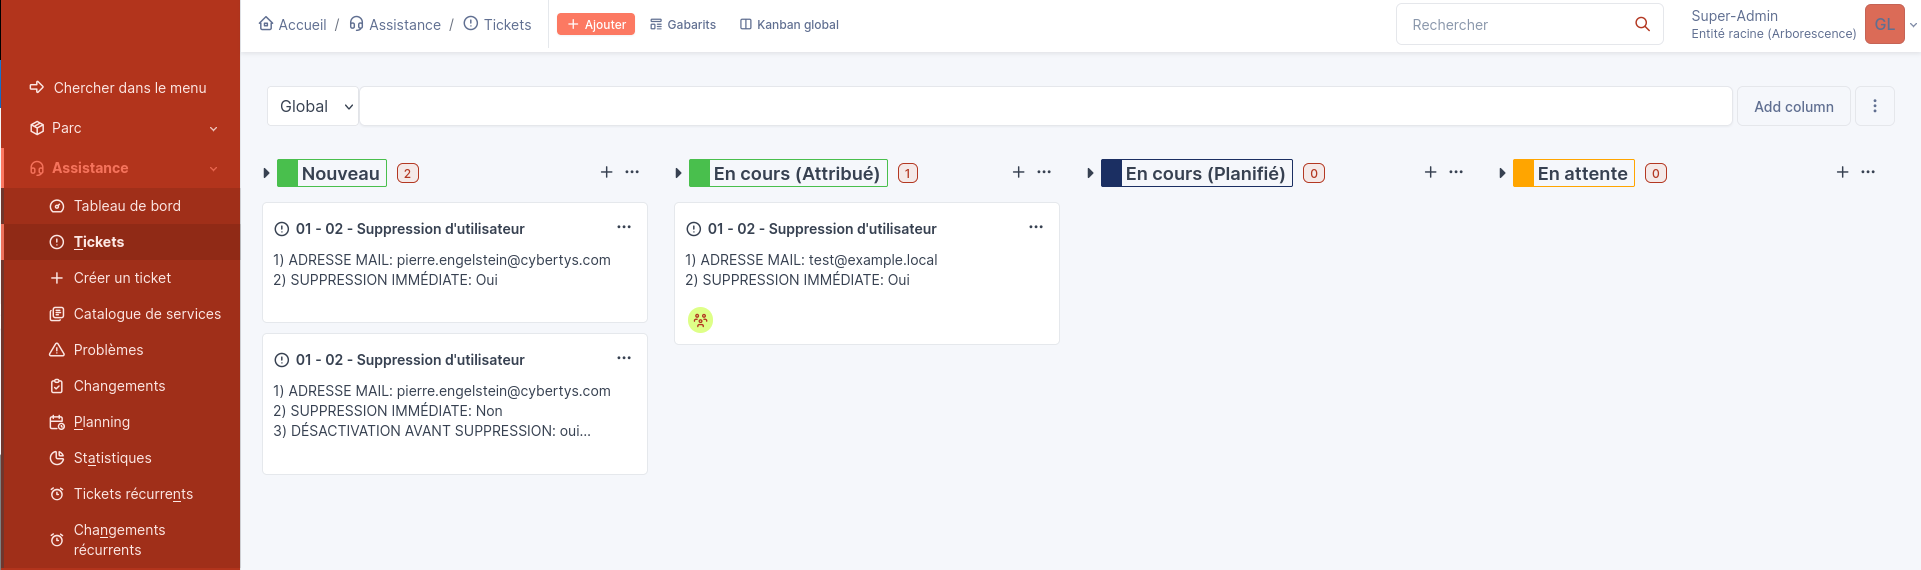Click the Accueil home icon in breadcrumb

pos(266,24)
